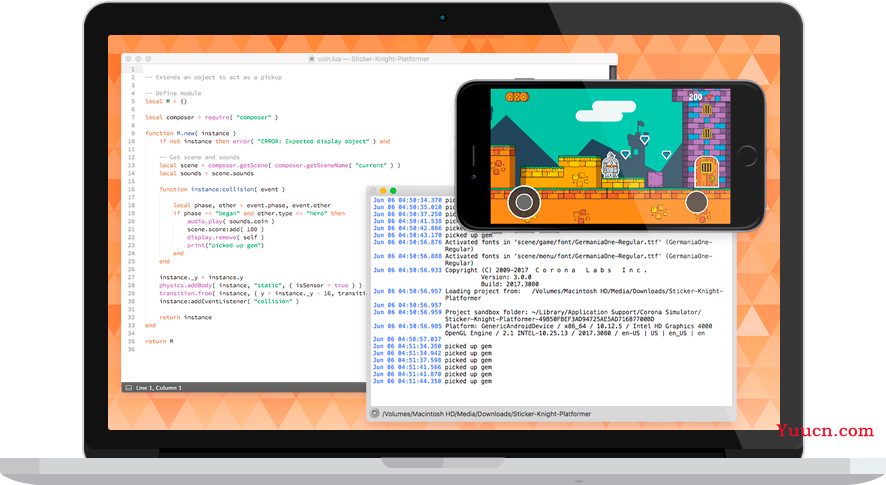
Task: Click line number 36 in the editor gutter
Action: click(x=131, y=349)
